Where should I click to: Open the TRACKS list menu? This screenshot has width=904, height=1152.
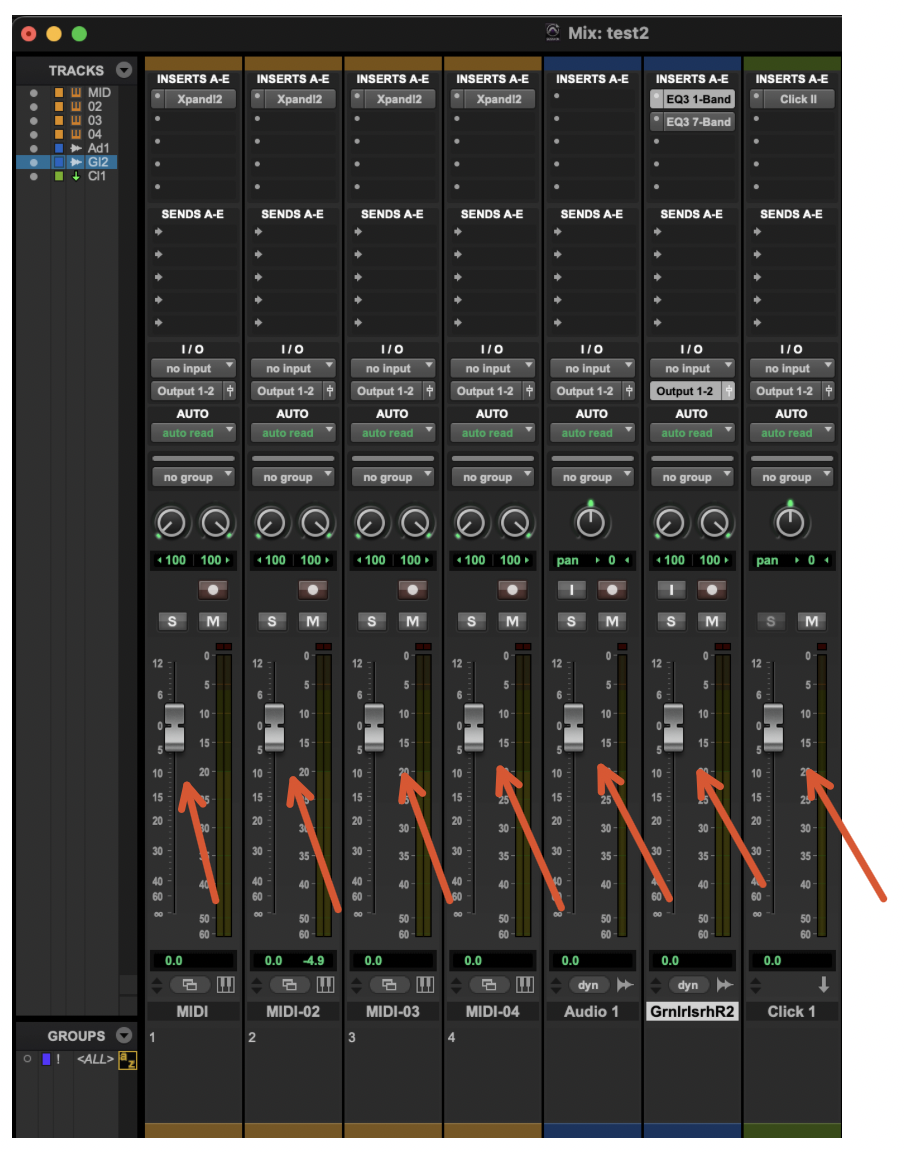[124, 70]
